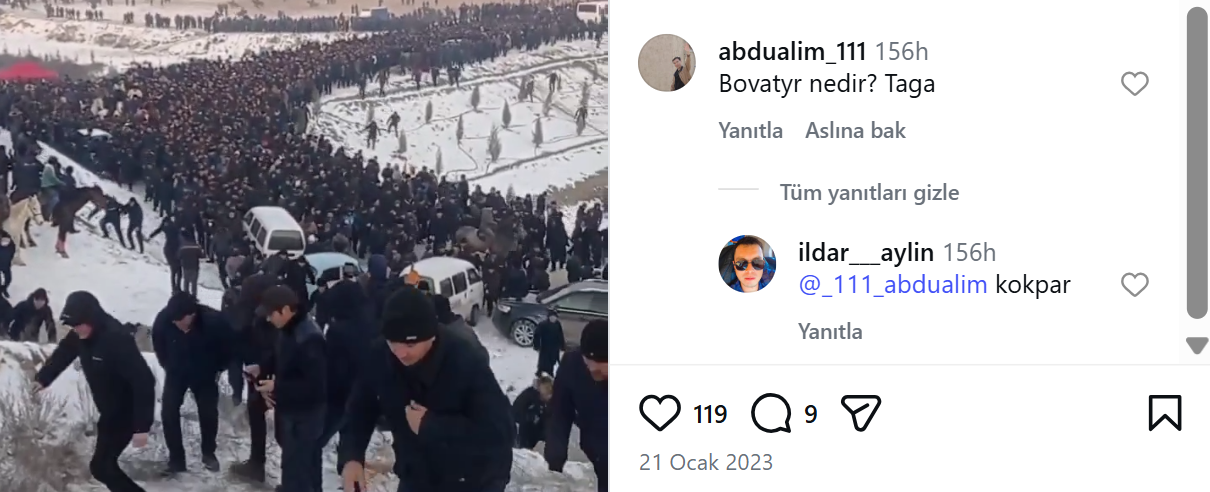Collapse replies with Tüm yanıtları gizle
The image size is (1210, 492).
point(869,192)
